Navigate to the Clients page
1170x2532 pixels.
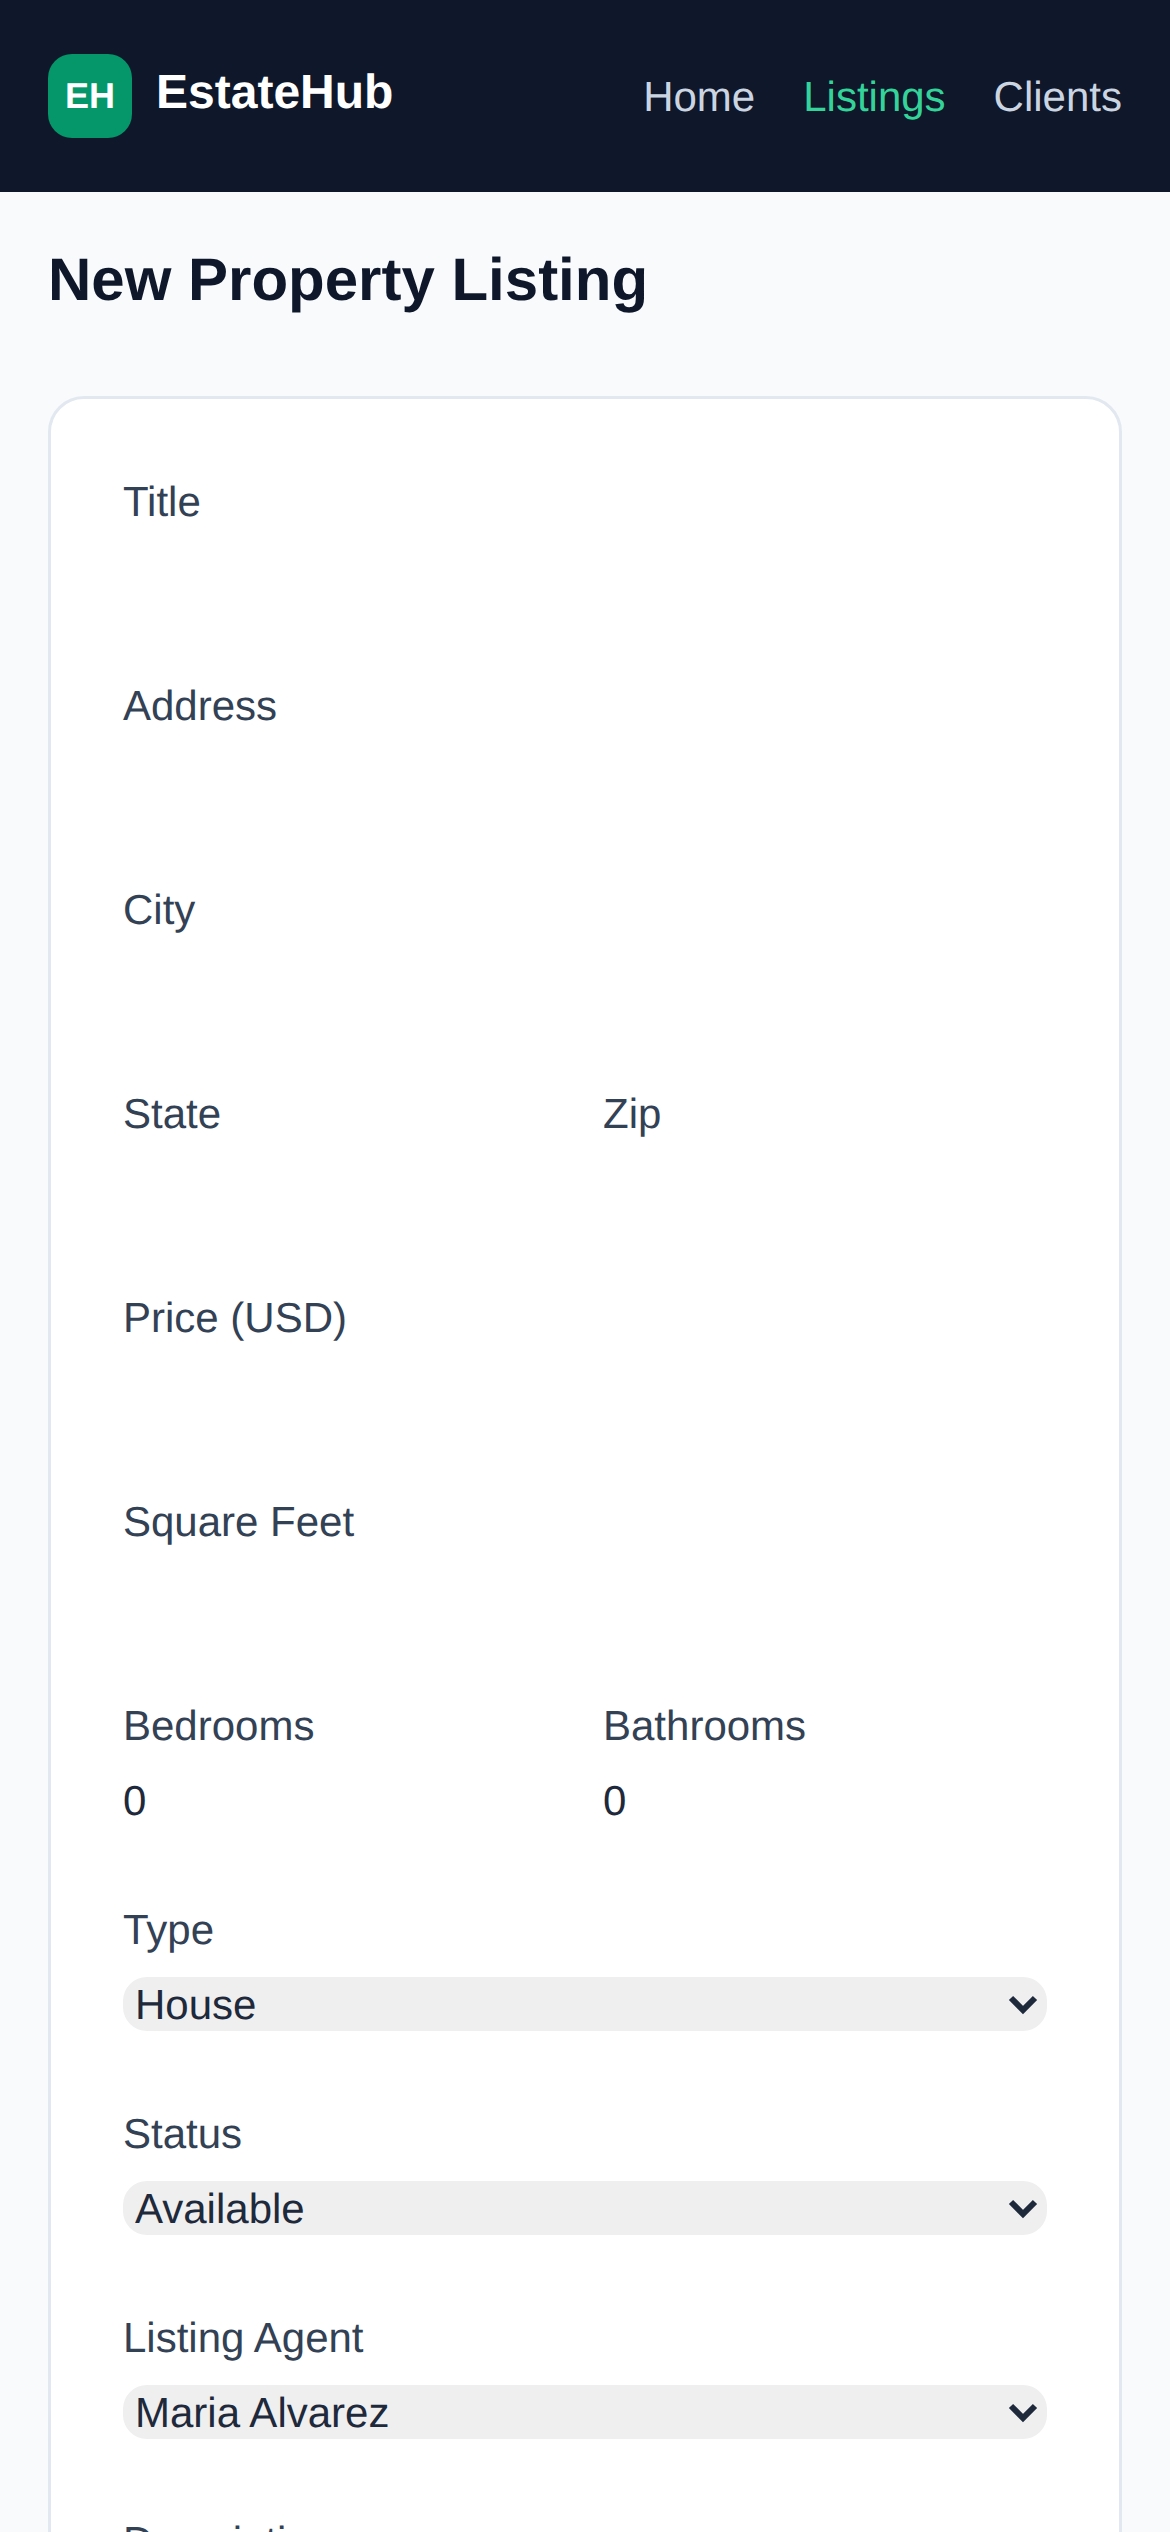1057,97
